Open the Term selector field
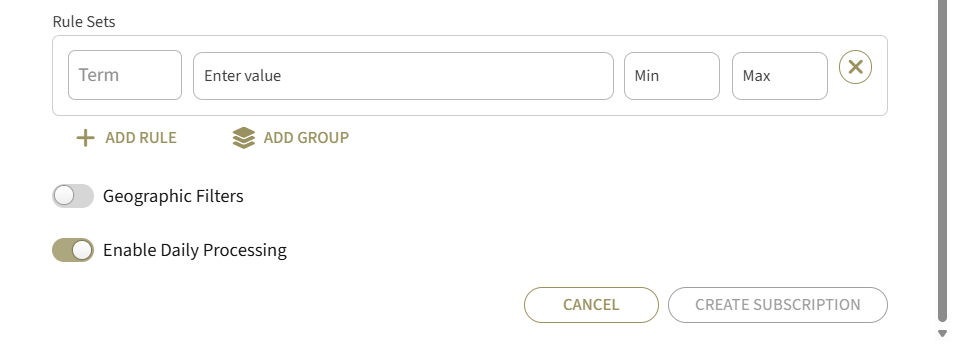Screen dimensions: 954x363 pyautogui.click(x=125, y=75)
